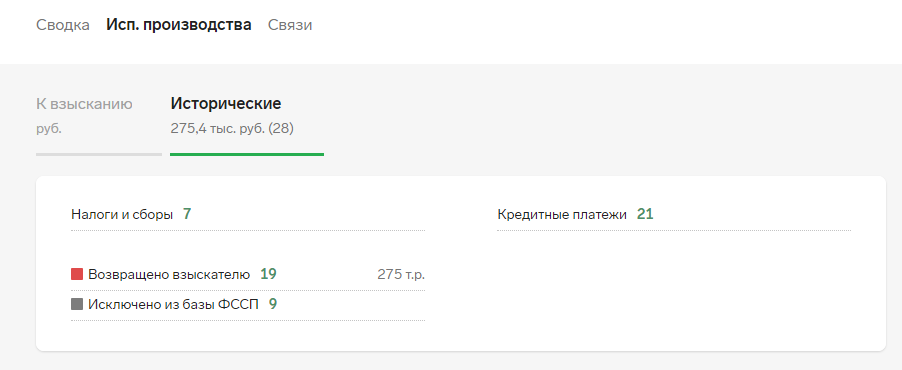Open the Налоги и сборы category
The width and height of the screenshot is (902, 370).
point(122,215)
